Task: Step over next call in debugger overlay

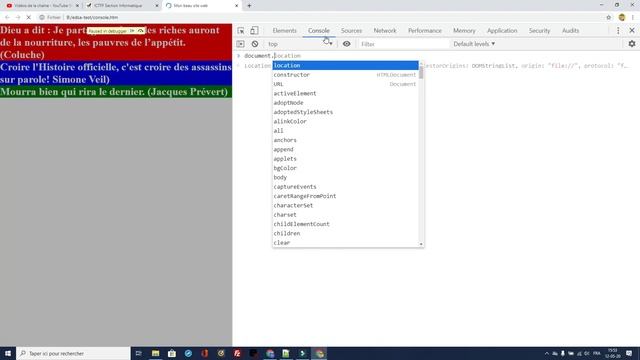Action: tap(140, 31)
